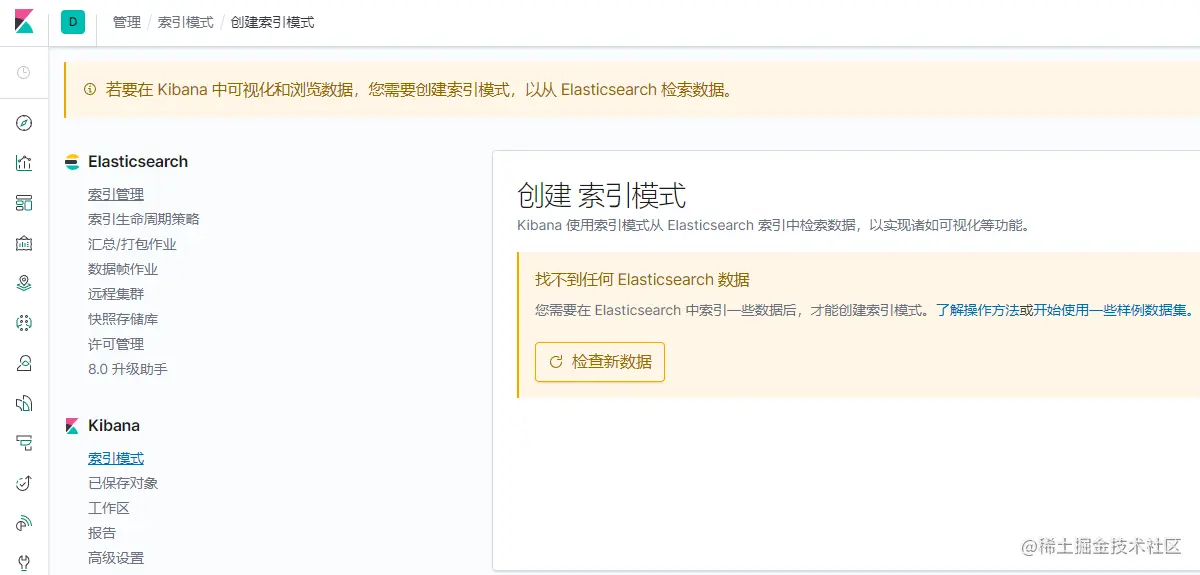The width and height of the screenshot is (1200, 575).
Task: Open Dashboard icon in sidebar
Action: (24, 203)
